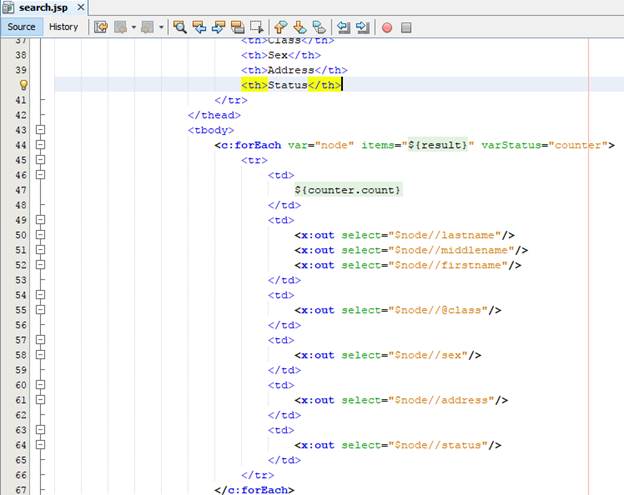Toggle a bookmark on current line
Viewport: 624px width, 495px height.
coord(319,27)
